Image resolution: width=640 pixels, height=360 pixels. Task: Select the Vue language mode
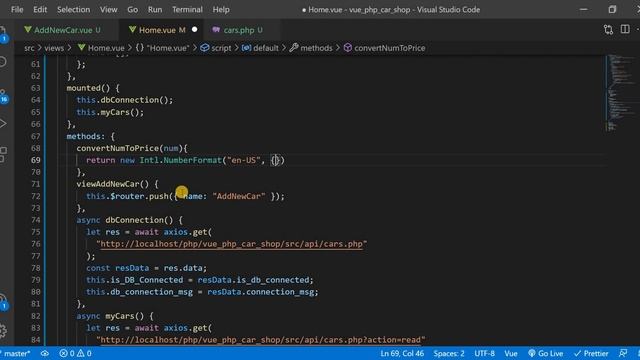[x=511, y=353]
